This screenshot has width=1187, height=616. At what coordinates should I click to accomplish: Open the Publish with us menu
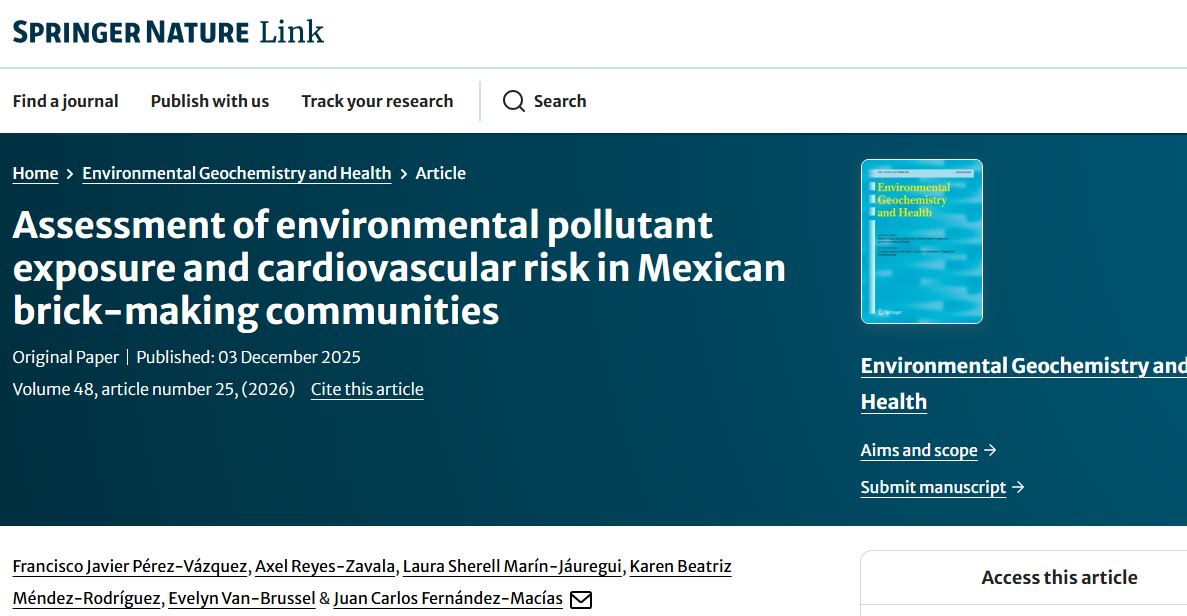[209, 101]
